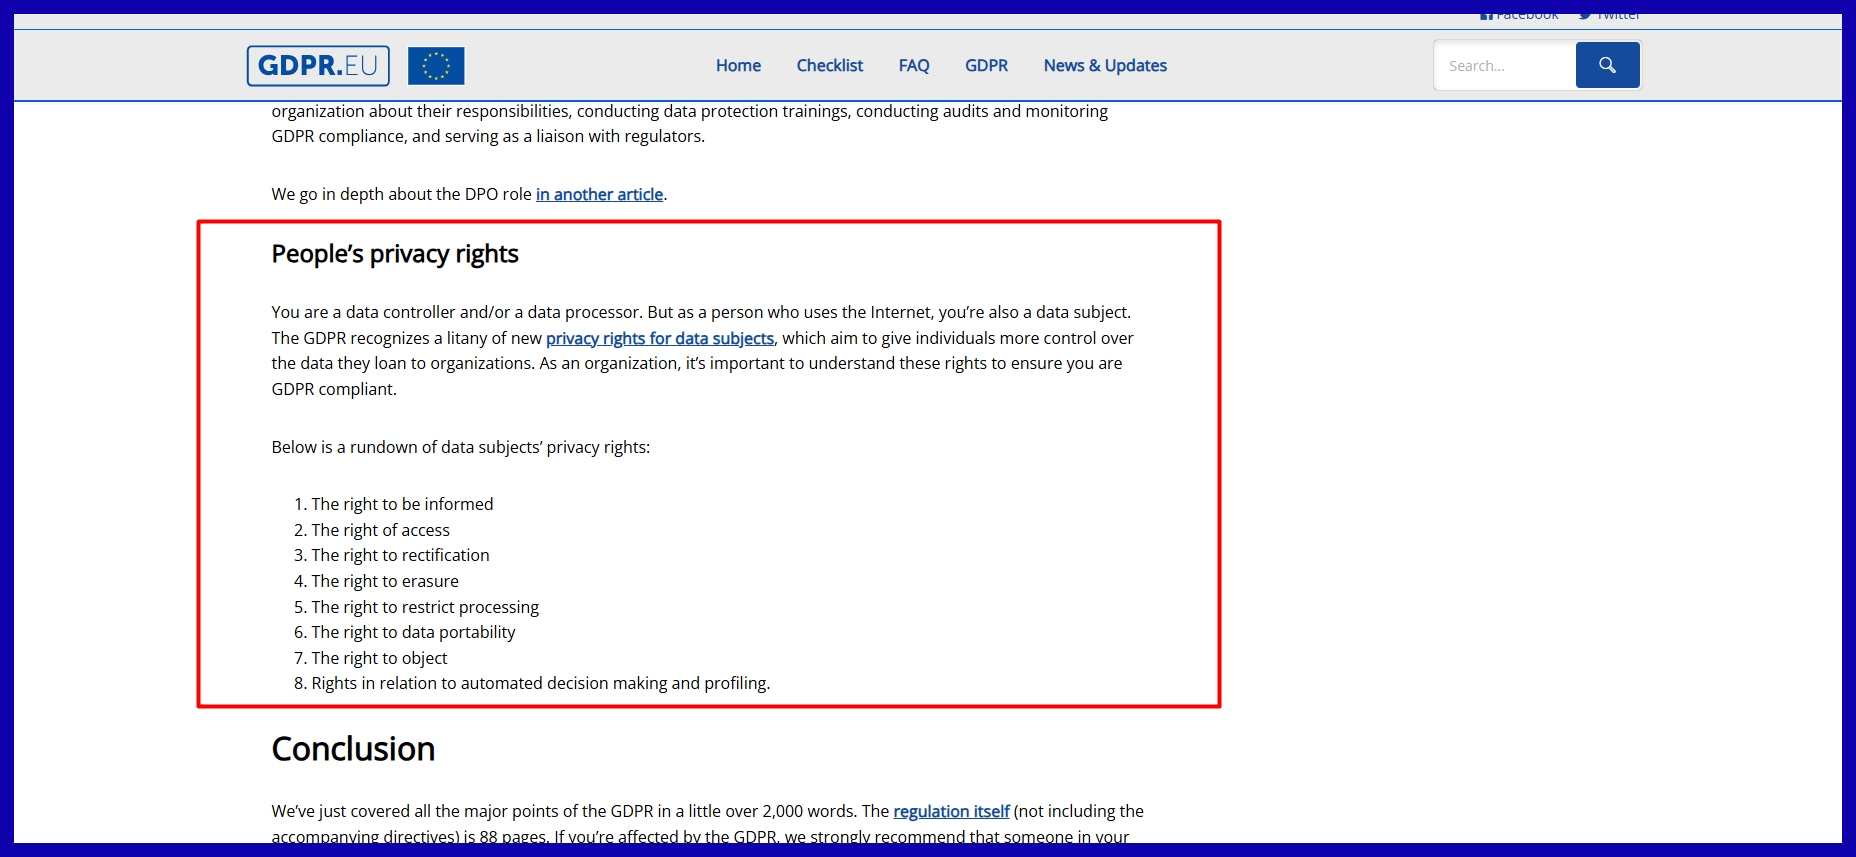1856x857 pixels.
Task: Click "The right to data portability" item
Action: tap(413, 632)
